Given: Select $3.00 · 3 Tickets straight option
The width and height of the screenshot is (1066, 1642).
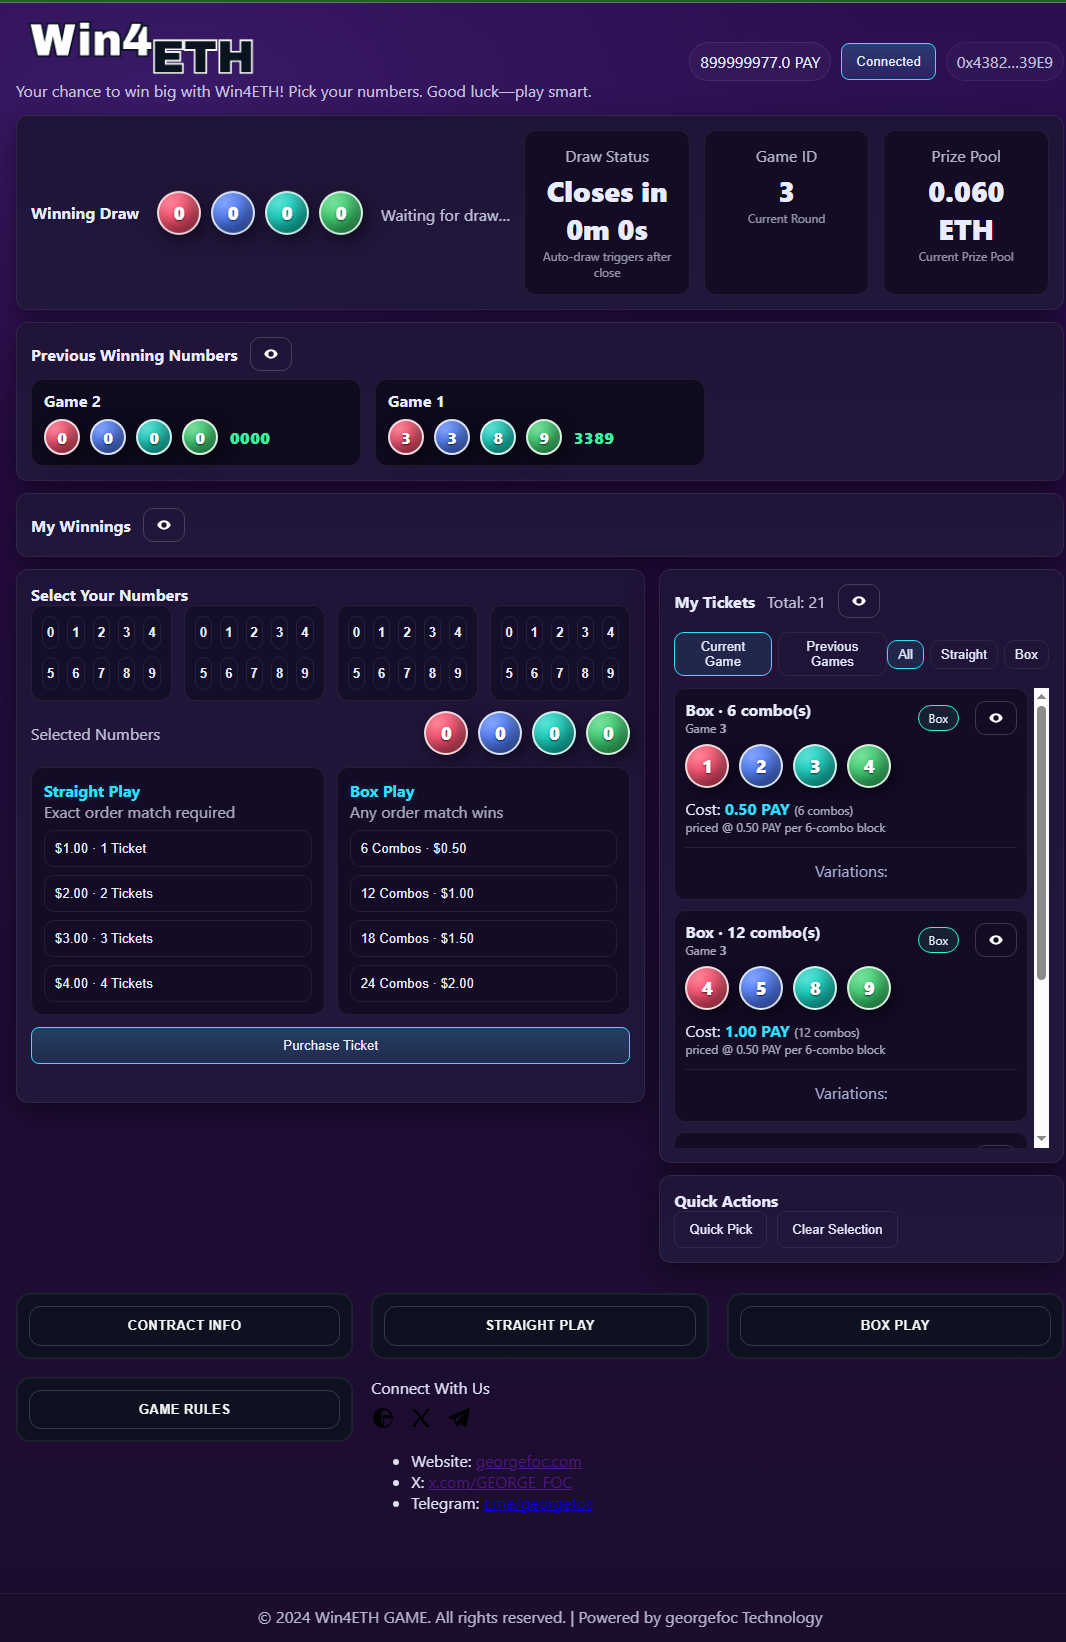Looking at the screenshot, I should tap(178, 938).
